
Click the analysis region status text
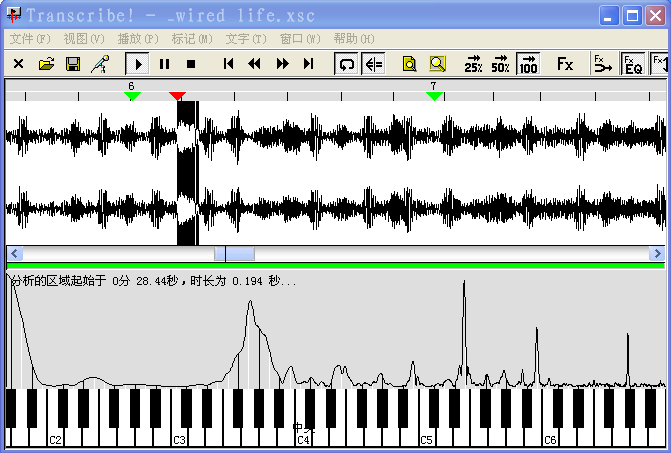pos(153,281)
